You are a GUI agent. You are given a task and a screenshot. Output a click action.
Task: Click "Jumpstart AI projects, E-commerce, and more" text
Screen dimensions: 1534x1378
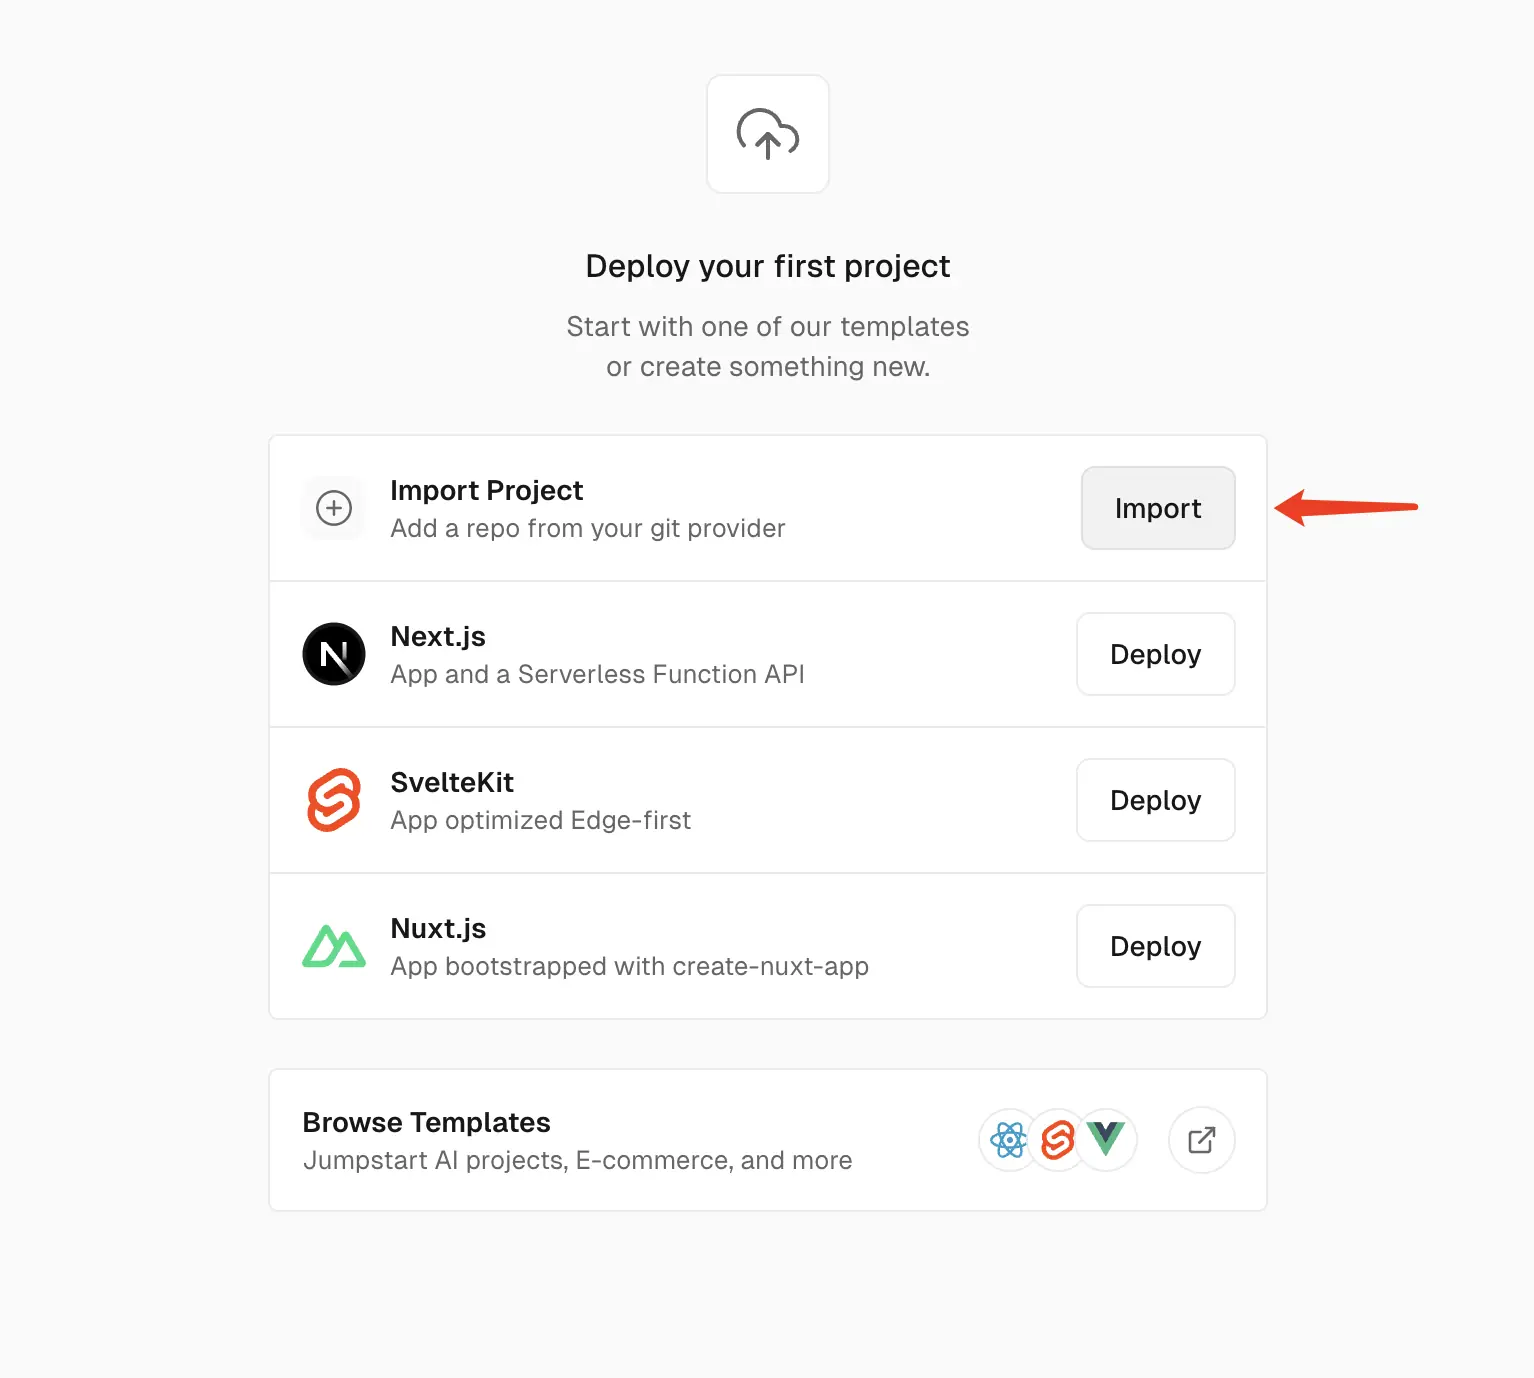[577, 1160]
